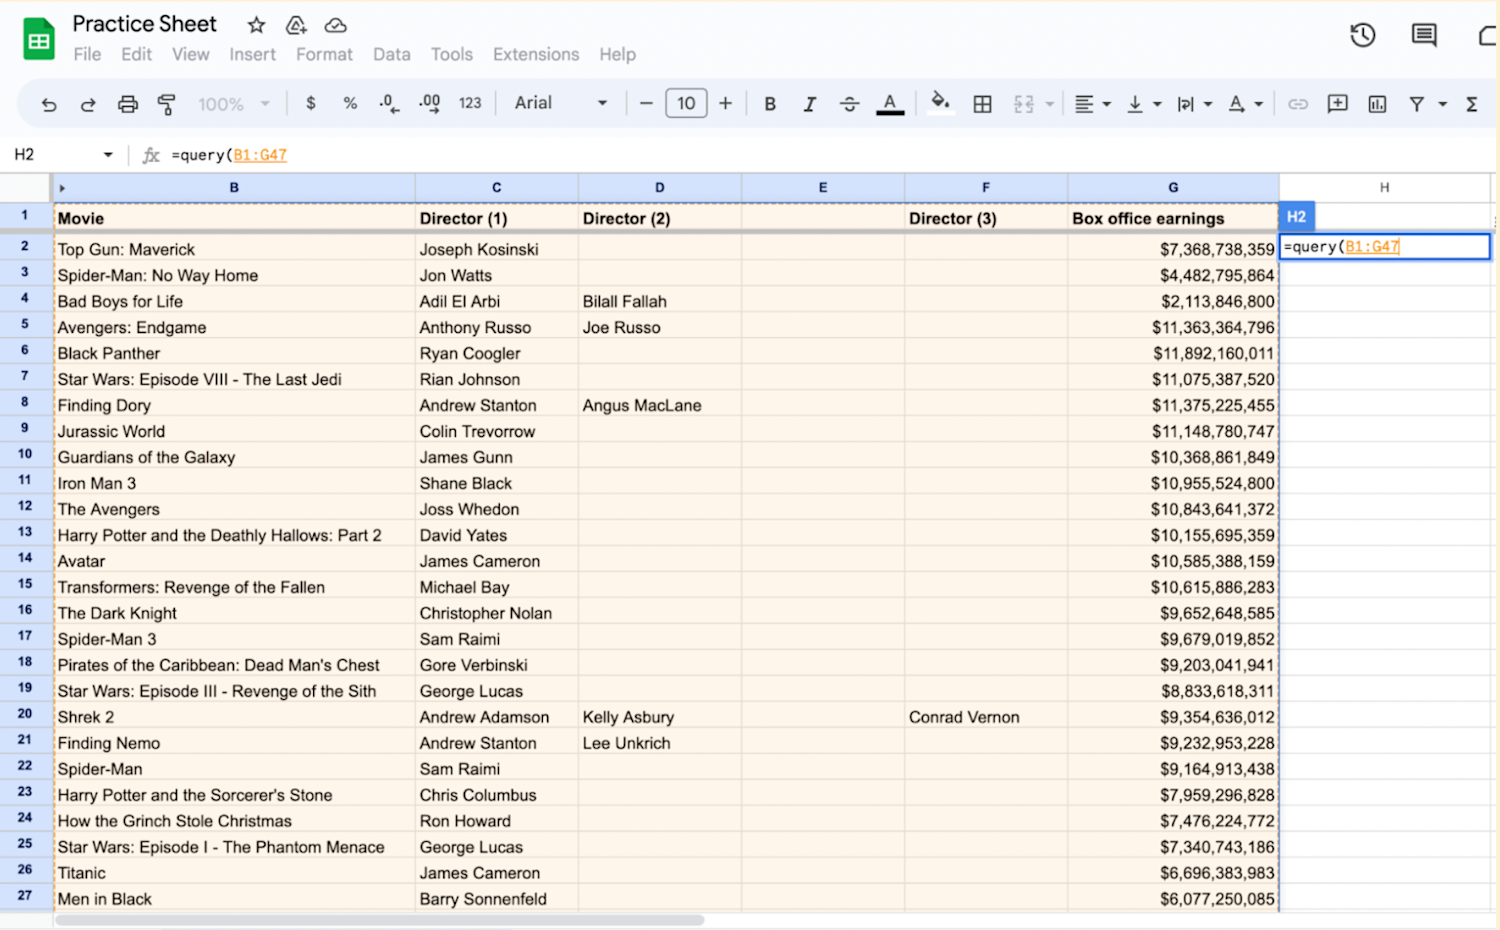The height and width of the screenshot is (930, 1500).
Task: Open the Edit menu
Action: coord(136,54)
